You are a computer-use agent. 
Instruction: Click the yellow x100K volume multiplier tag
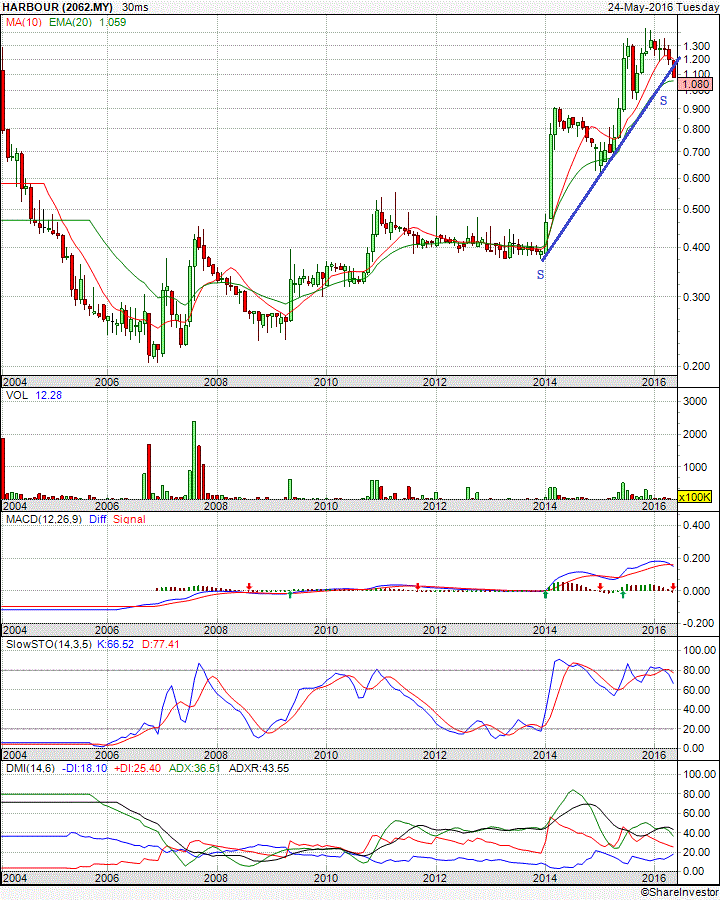click(x=695, y=497)
